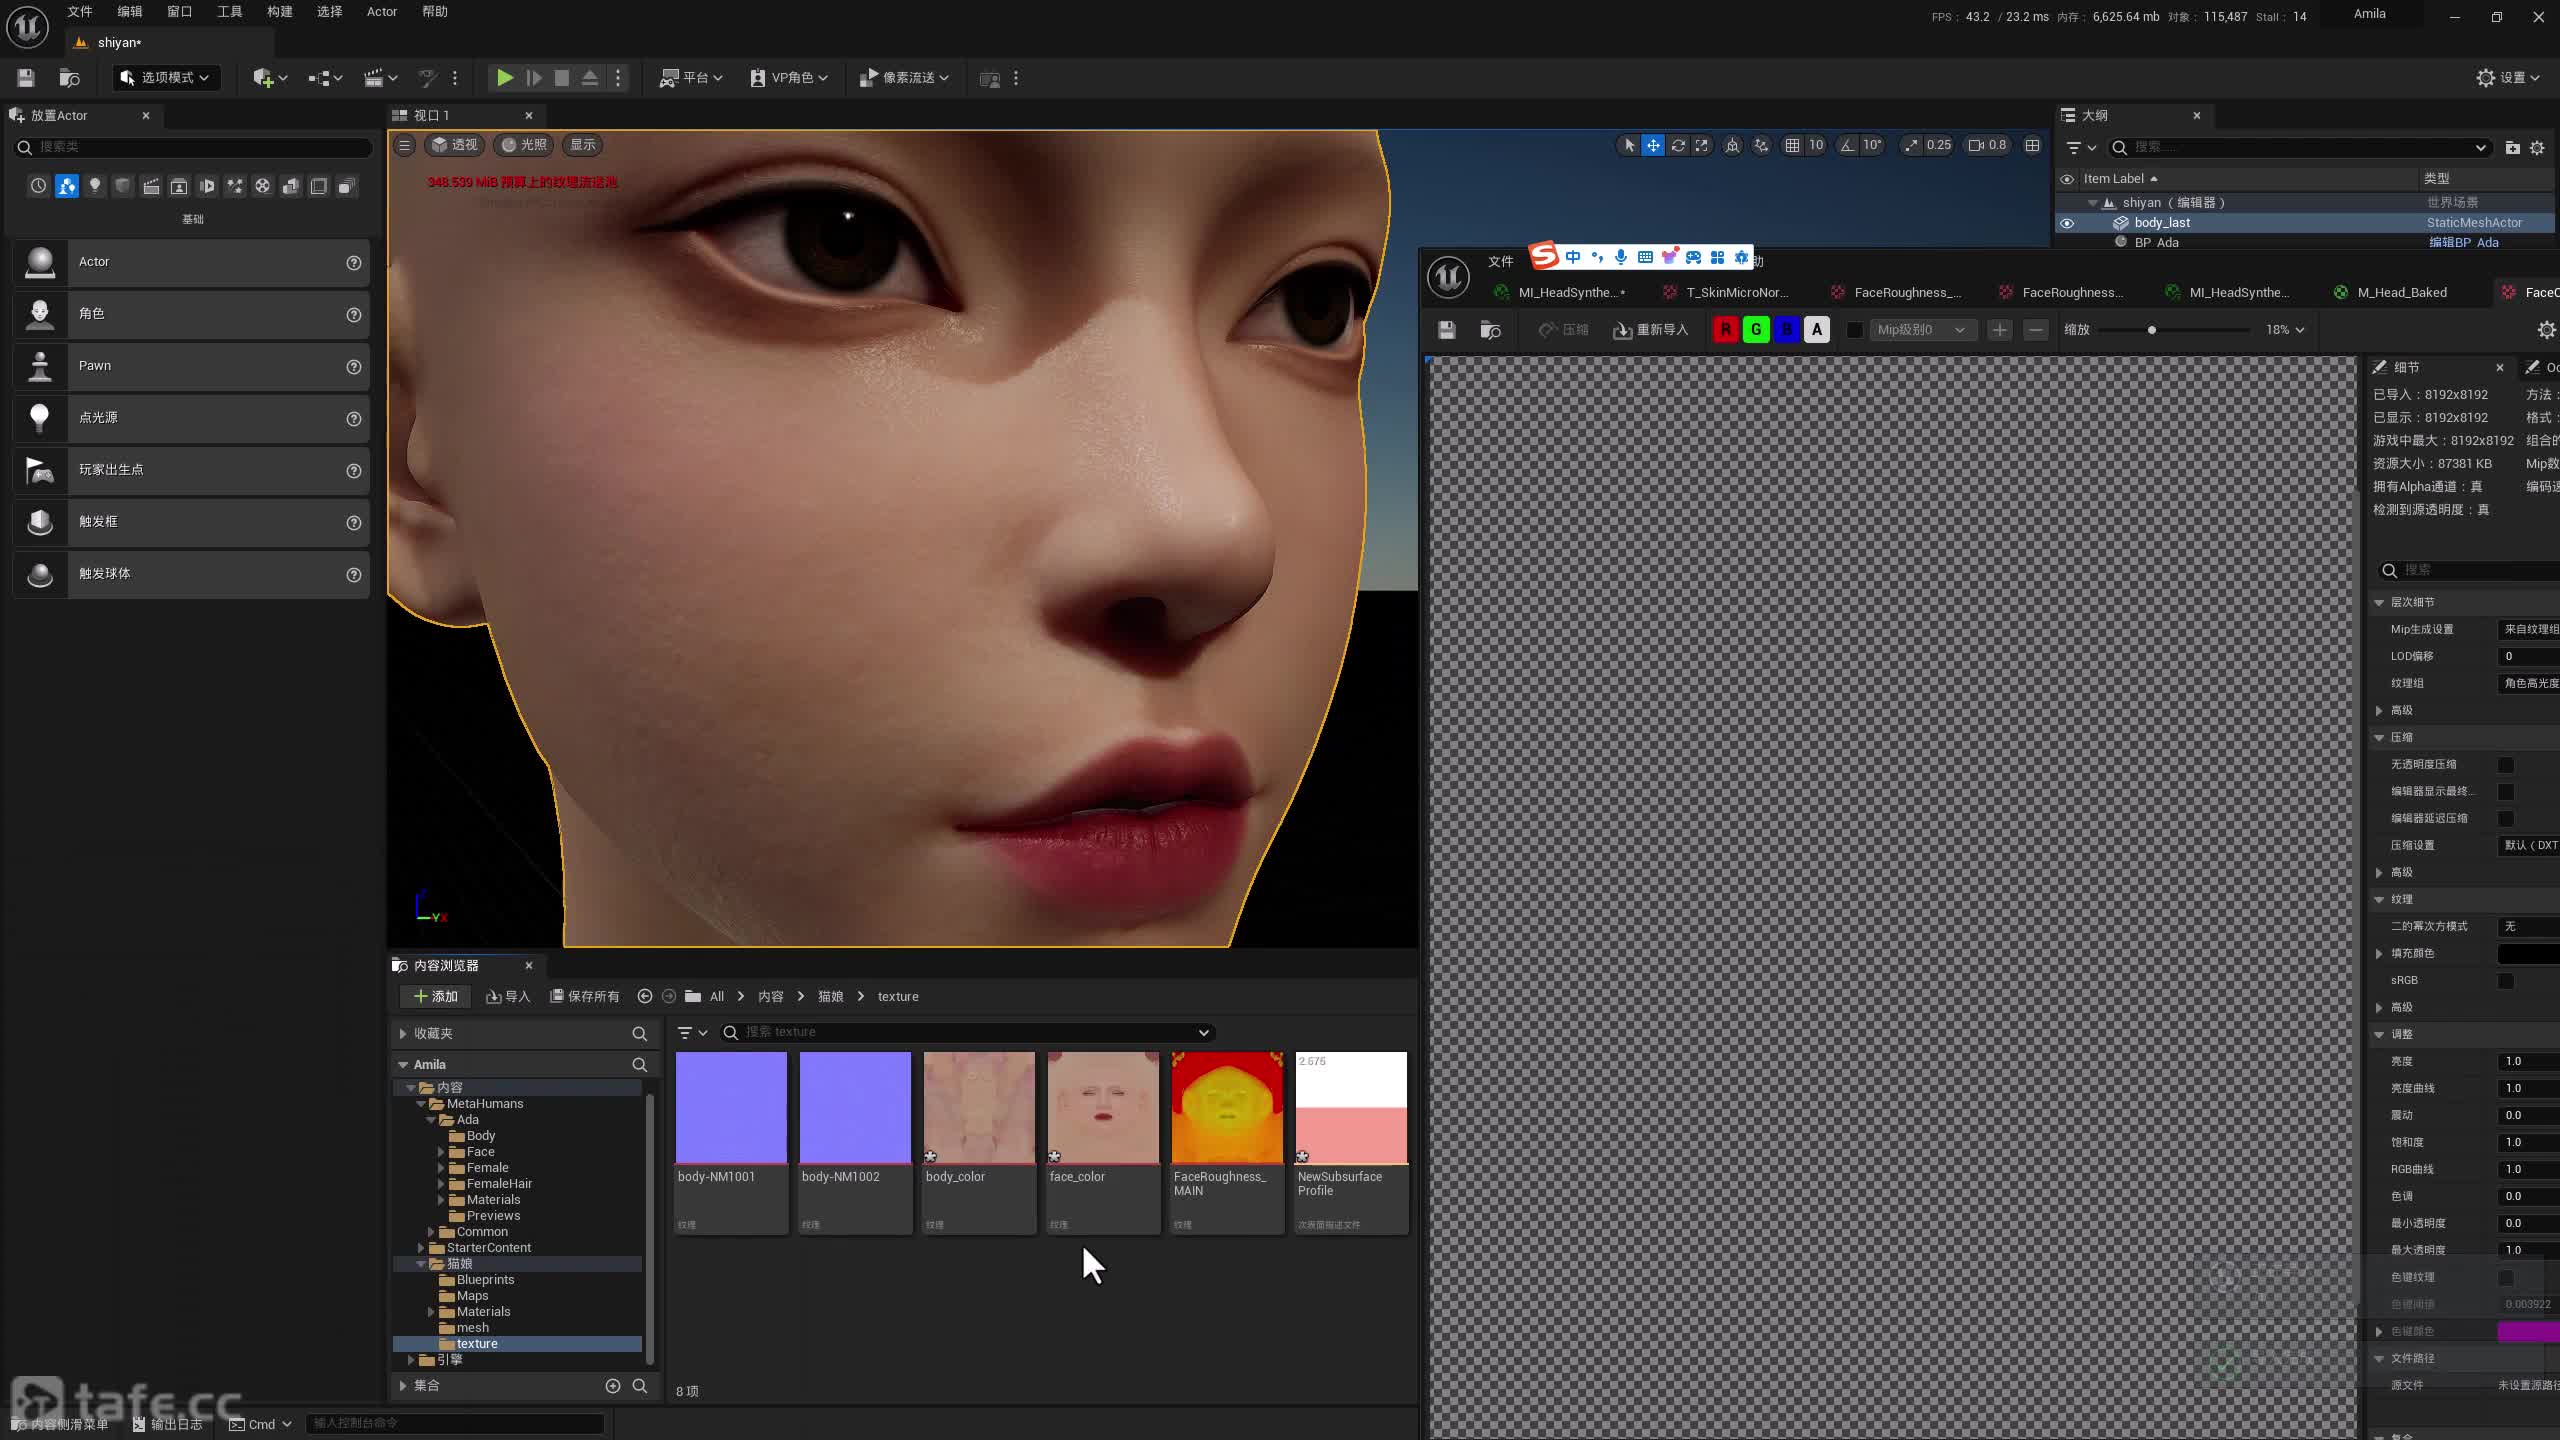Expand the Face folder in tree
Viewport: 2560px width, 1440px height.
coord(441,1152)
